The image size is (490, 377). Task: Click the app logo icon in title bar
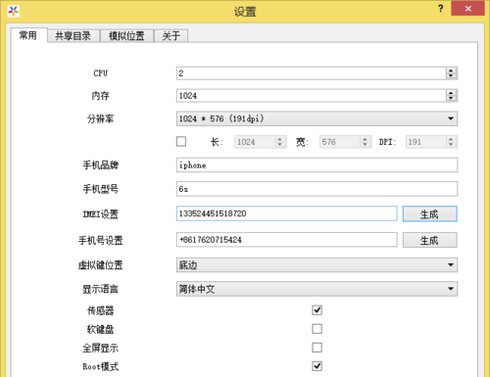[x=13, y=11]
